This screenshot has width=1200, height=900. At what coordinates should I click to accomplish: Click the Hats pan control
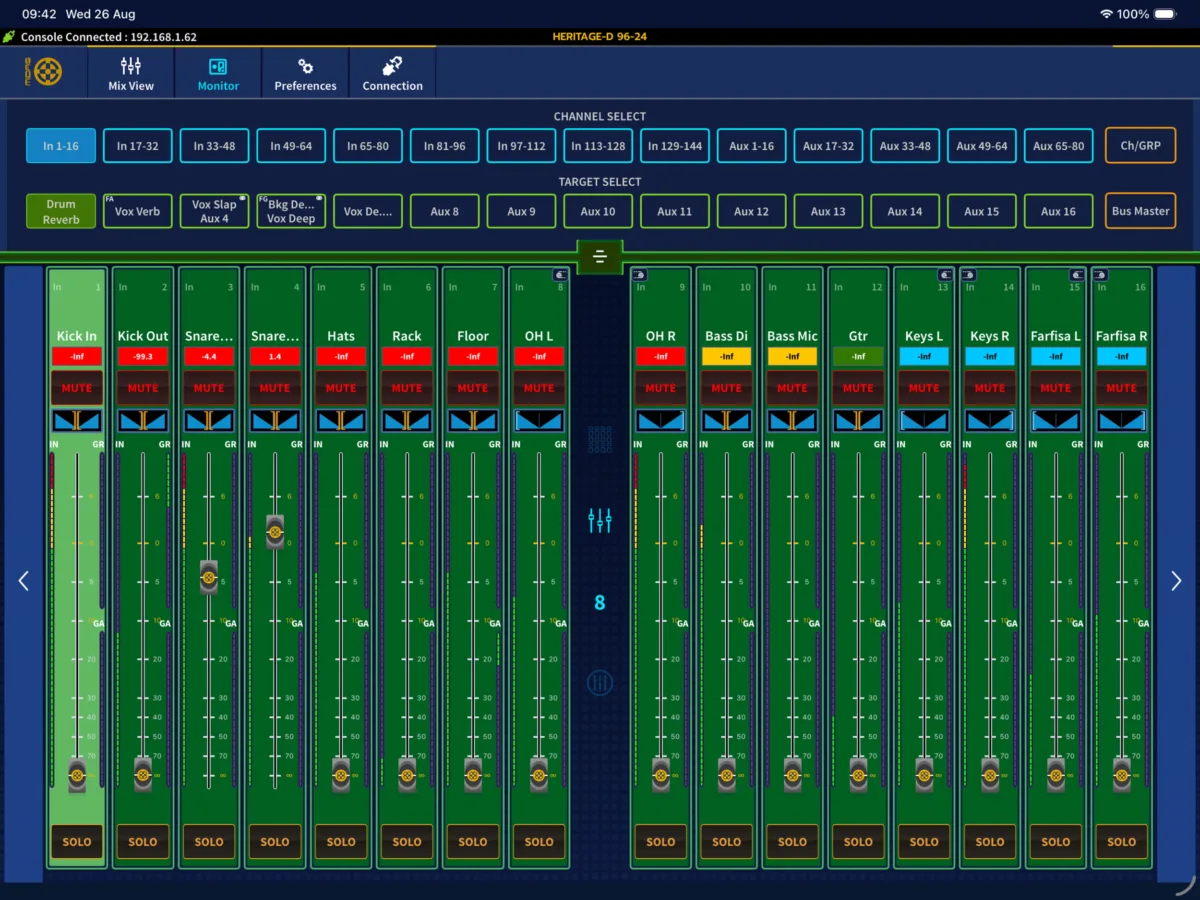(x=341, y=420)
